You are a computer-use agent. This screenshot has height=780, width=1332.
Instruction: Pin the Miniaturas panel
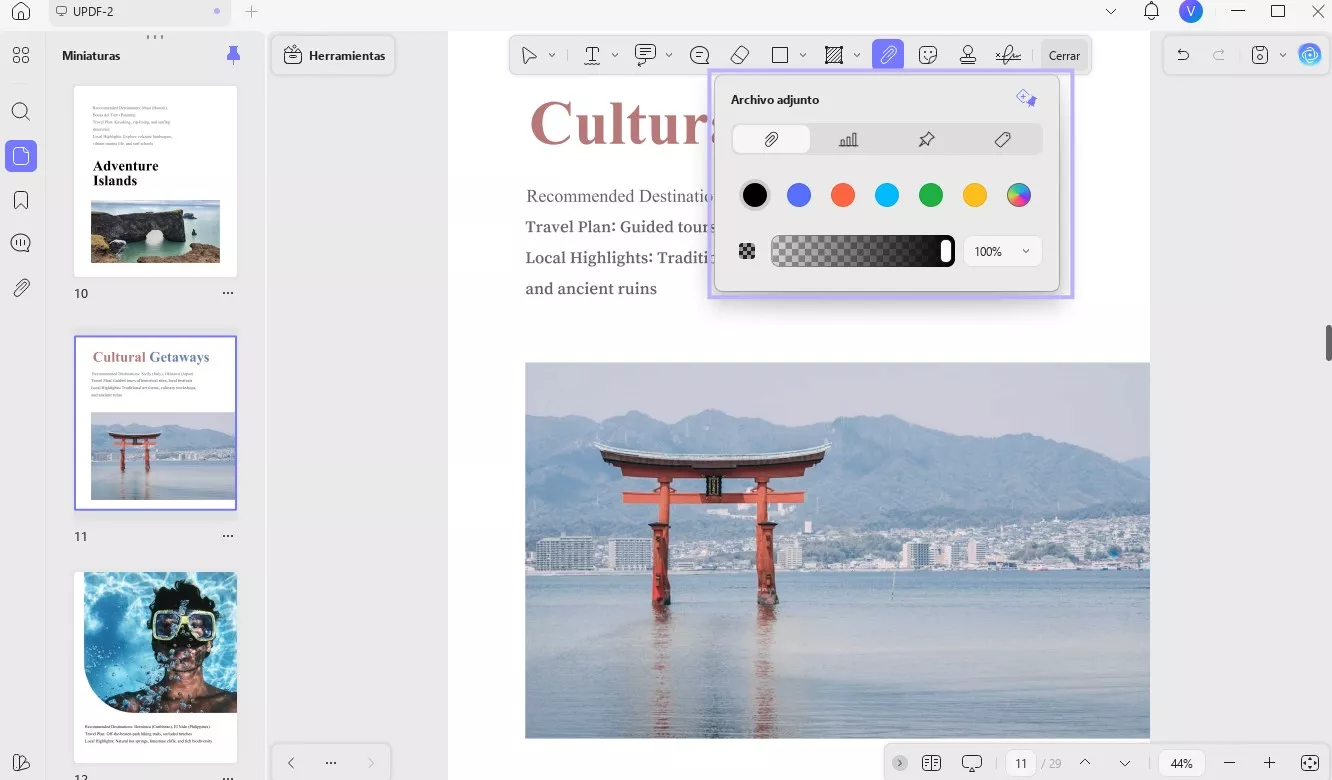point(233,55)
